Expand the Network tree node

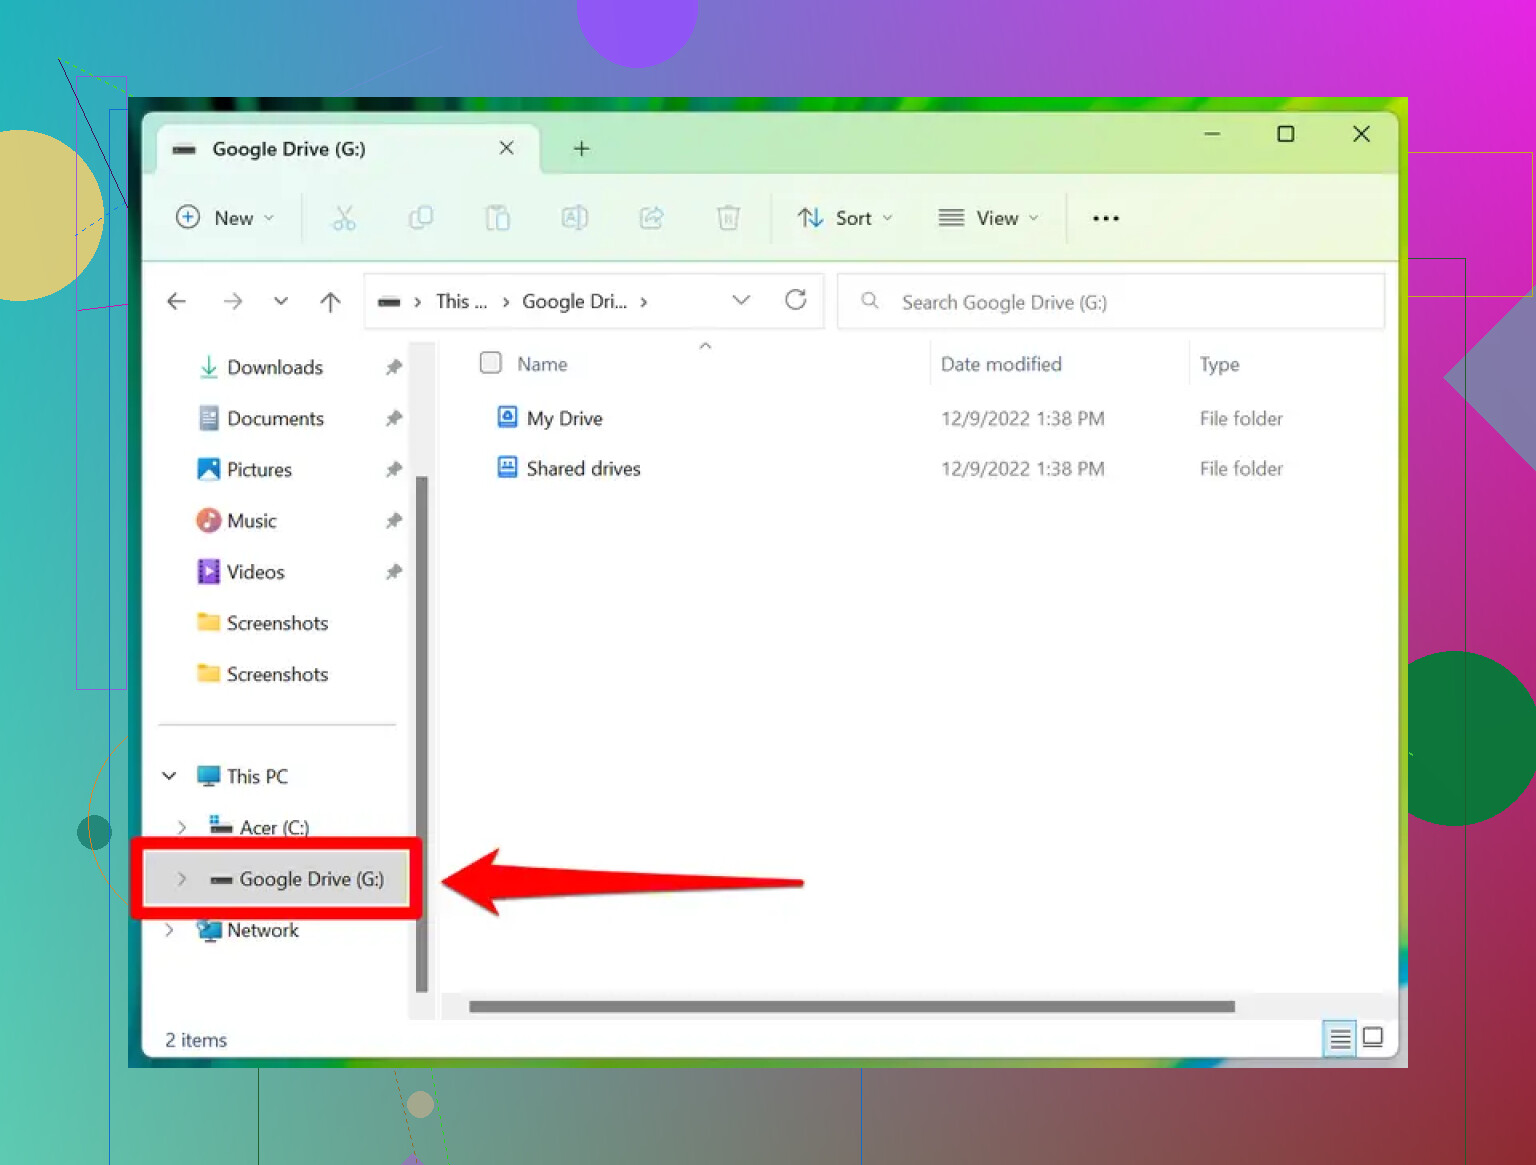pyautogui.click(x=169, y=930)
